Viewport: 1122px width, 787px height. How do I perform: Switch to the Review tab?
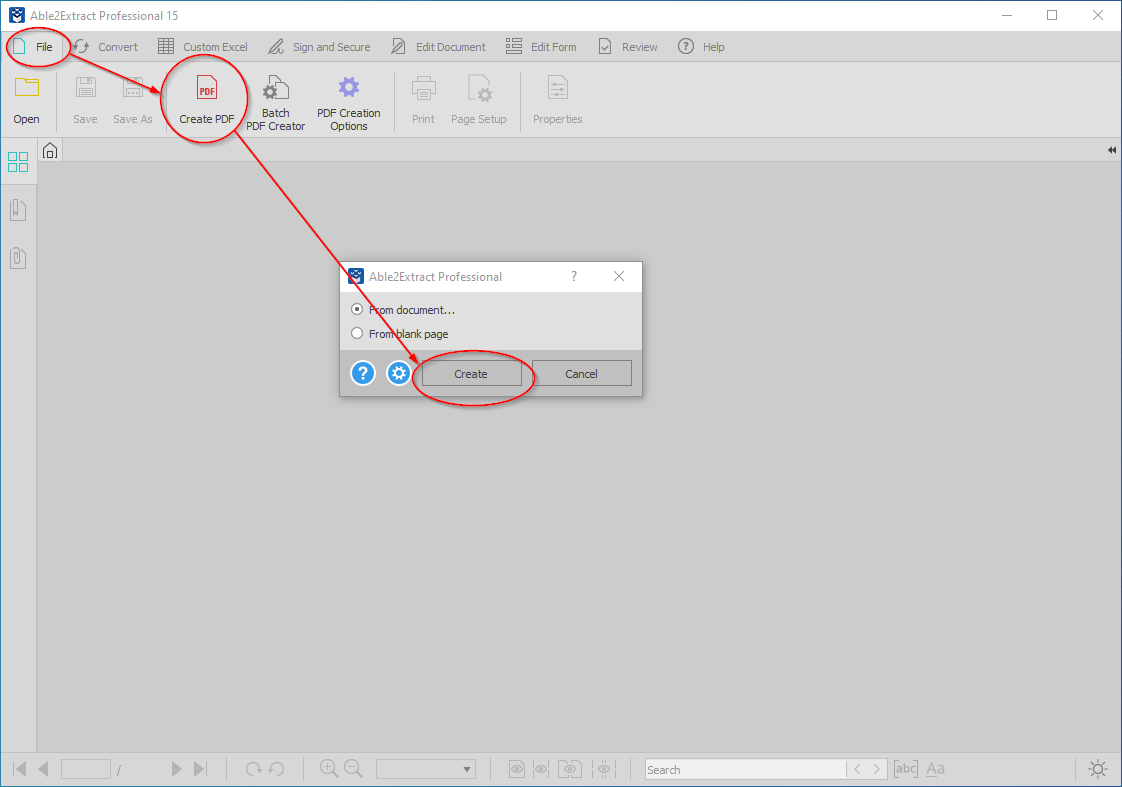(628, 47)
